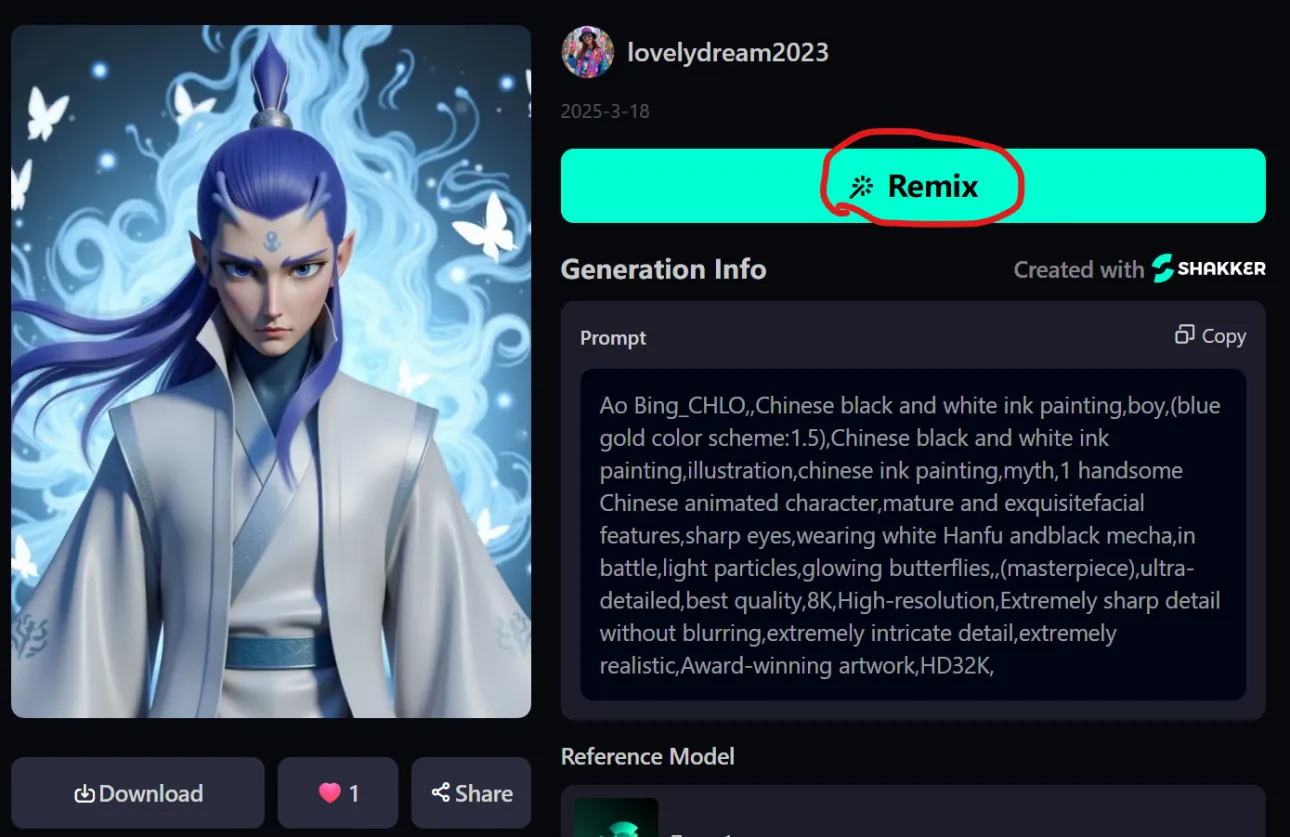Click the Copy text beside the prompt
Screen dimensions: 1290x837
[x=1224, y=336]
